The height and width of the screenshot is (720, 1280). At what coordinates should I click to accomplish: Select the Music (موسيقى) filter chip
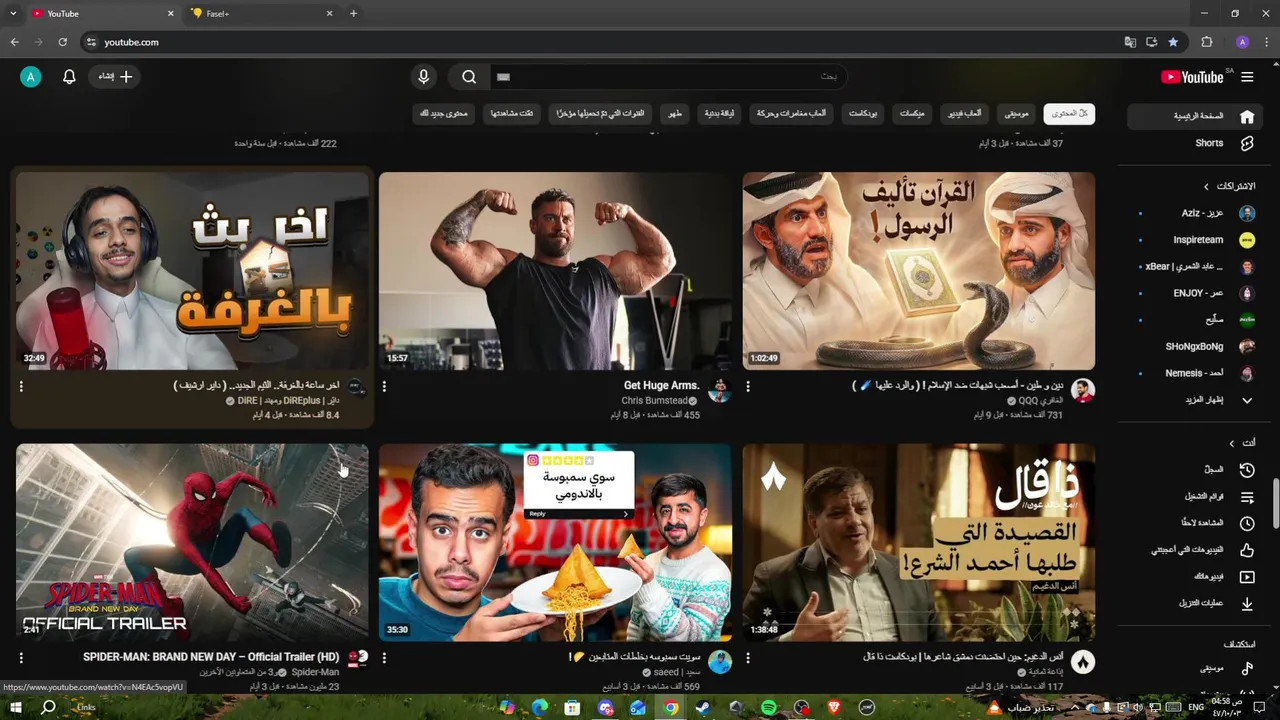click(1017, 114)
